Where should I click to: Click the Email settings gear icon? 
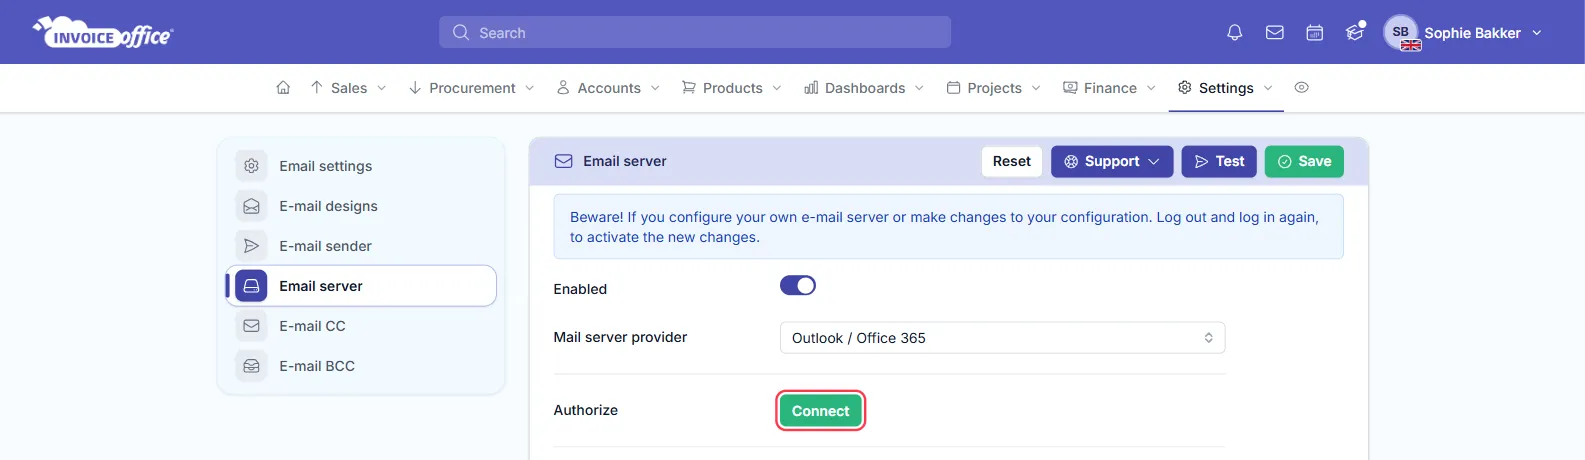(251, 166)
